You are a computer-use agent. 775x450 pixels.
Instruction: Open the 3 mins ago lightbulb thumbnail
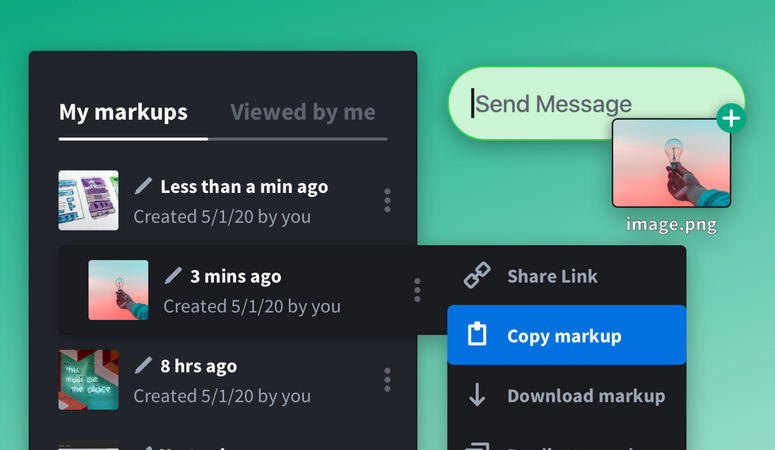point(118,290)
